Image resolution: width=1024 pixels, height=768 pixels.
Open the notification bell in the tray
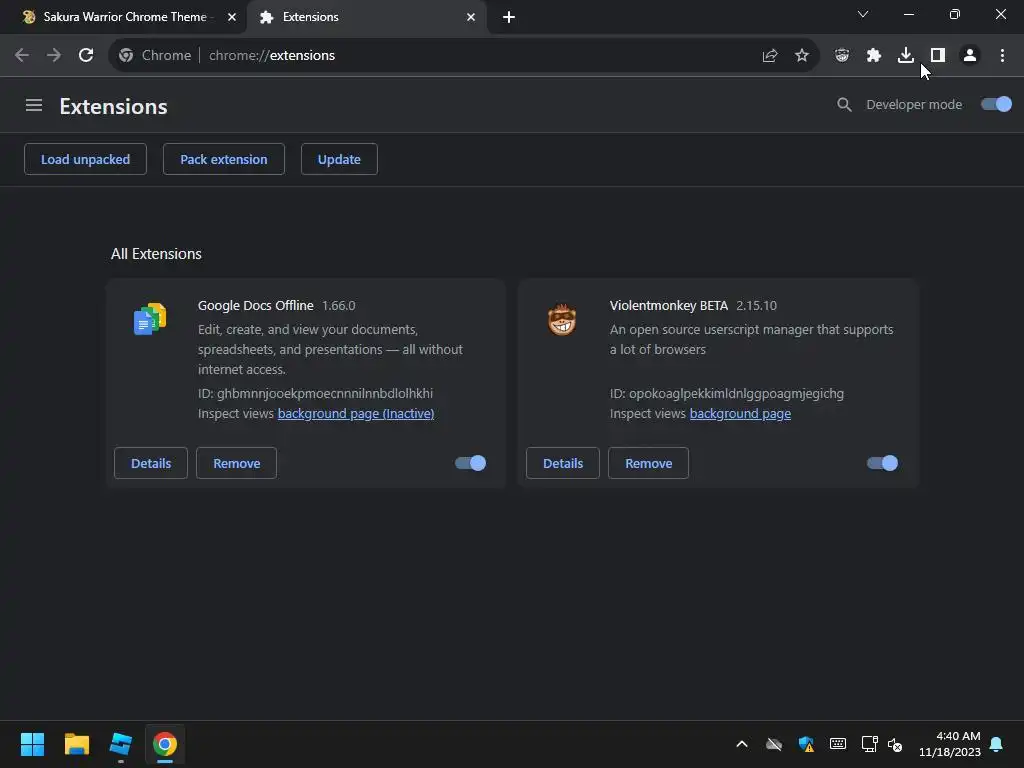(996, 744)
